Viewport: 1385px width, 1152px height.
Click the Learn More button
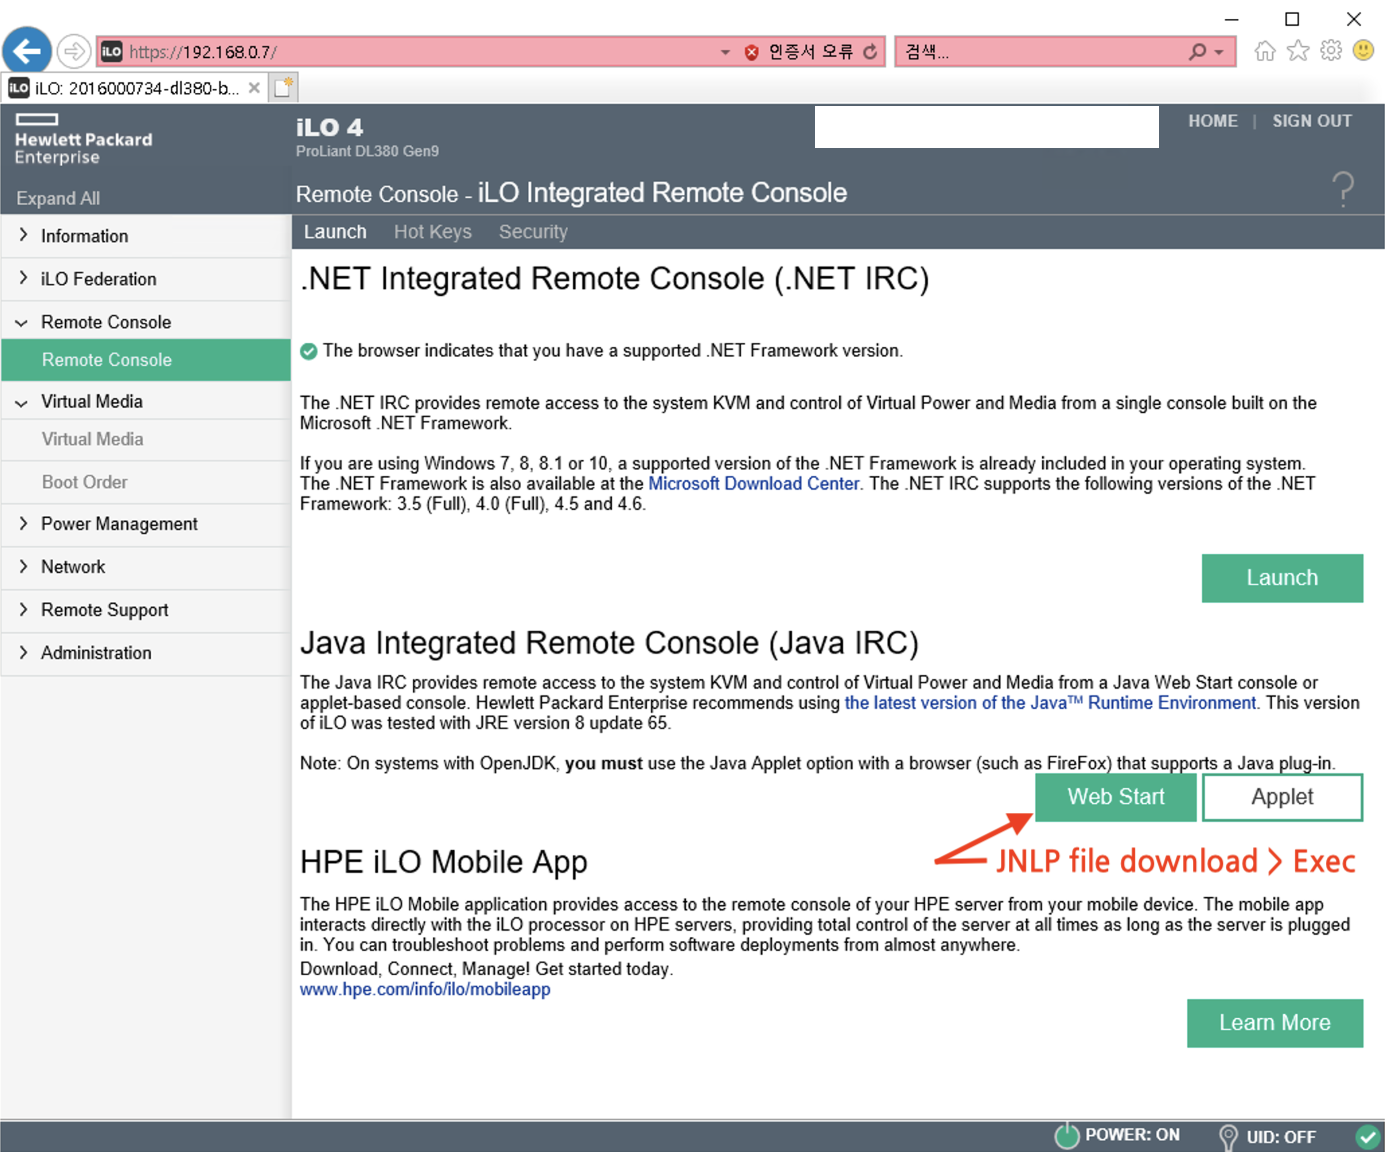1275,1023
